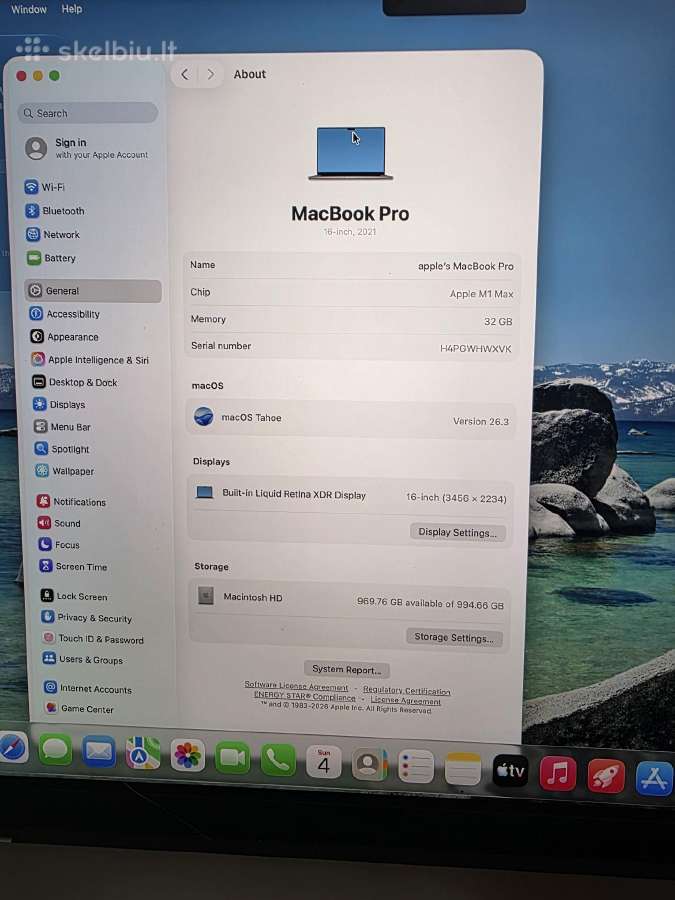Open Game Center settings in the sidebar
The image size is (675, 900).
pyautogui.click(x=80, y=708)
